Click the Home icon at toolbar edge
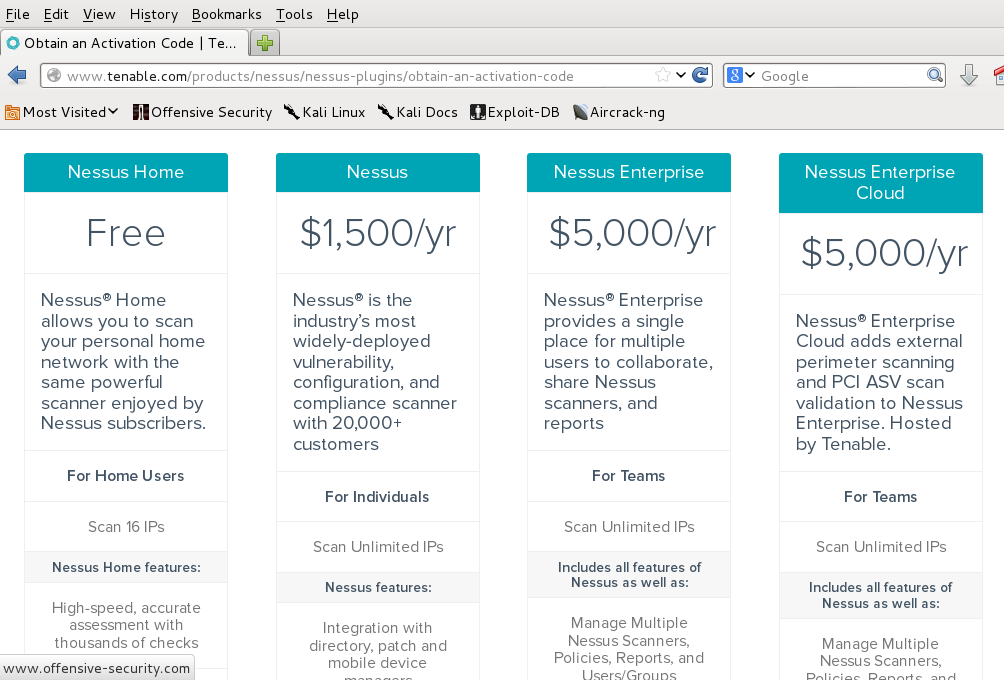The image size is (1004, 680). tap(999, 76)
